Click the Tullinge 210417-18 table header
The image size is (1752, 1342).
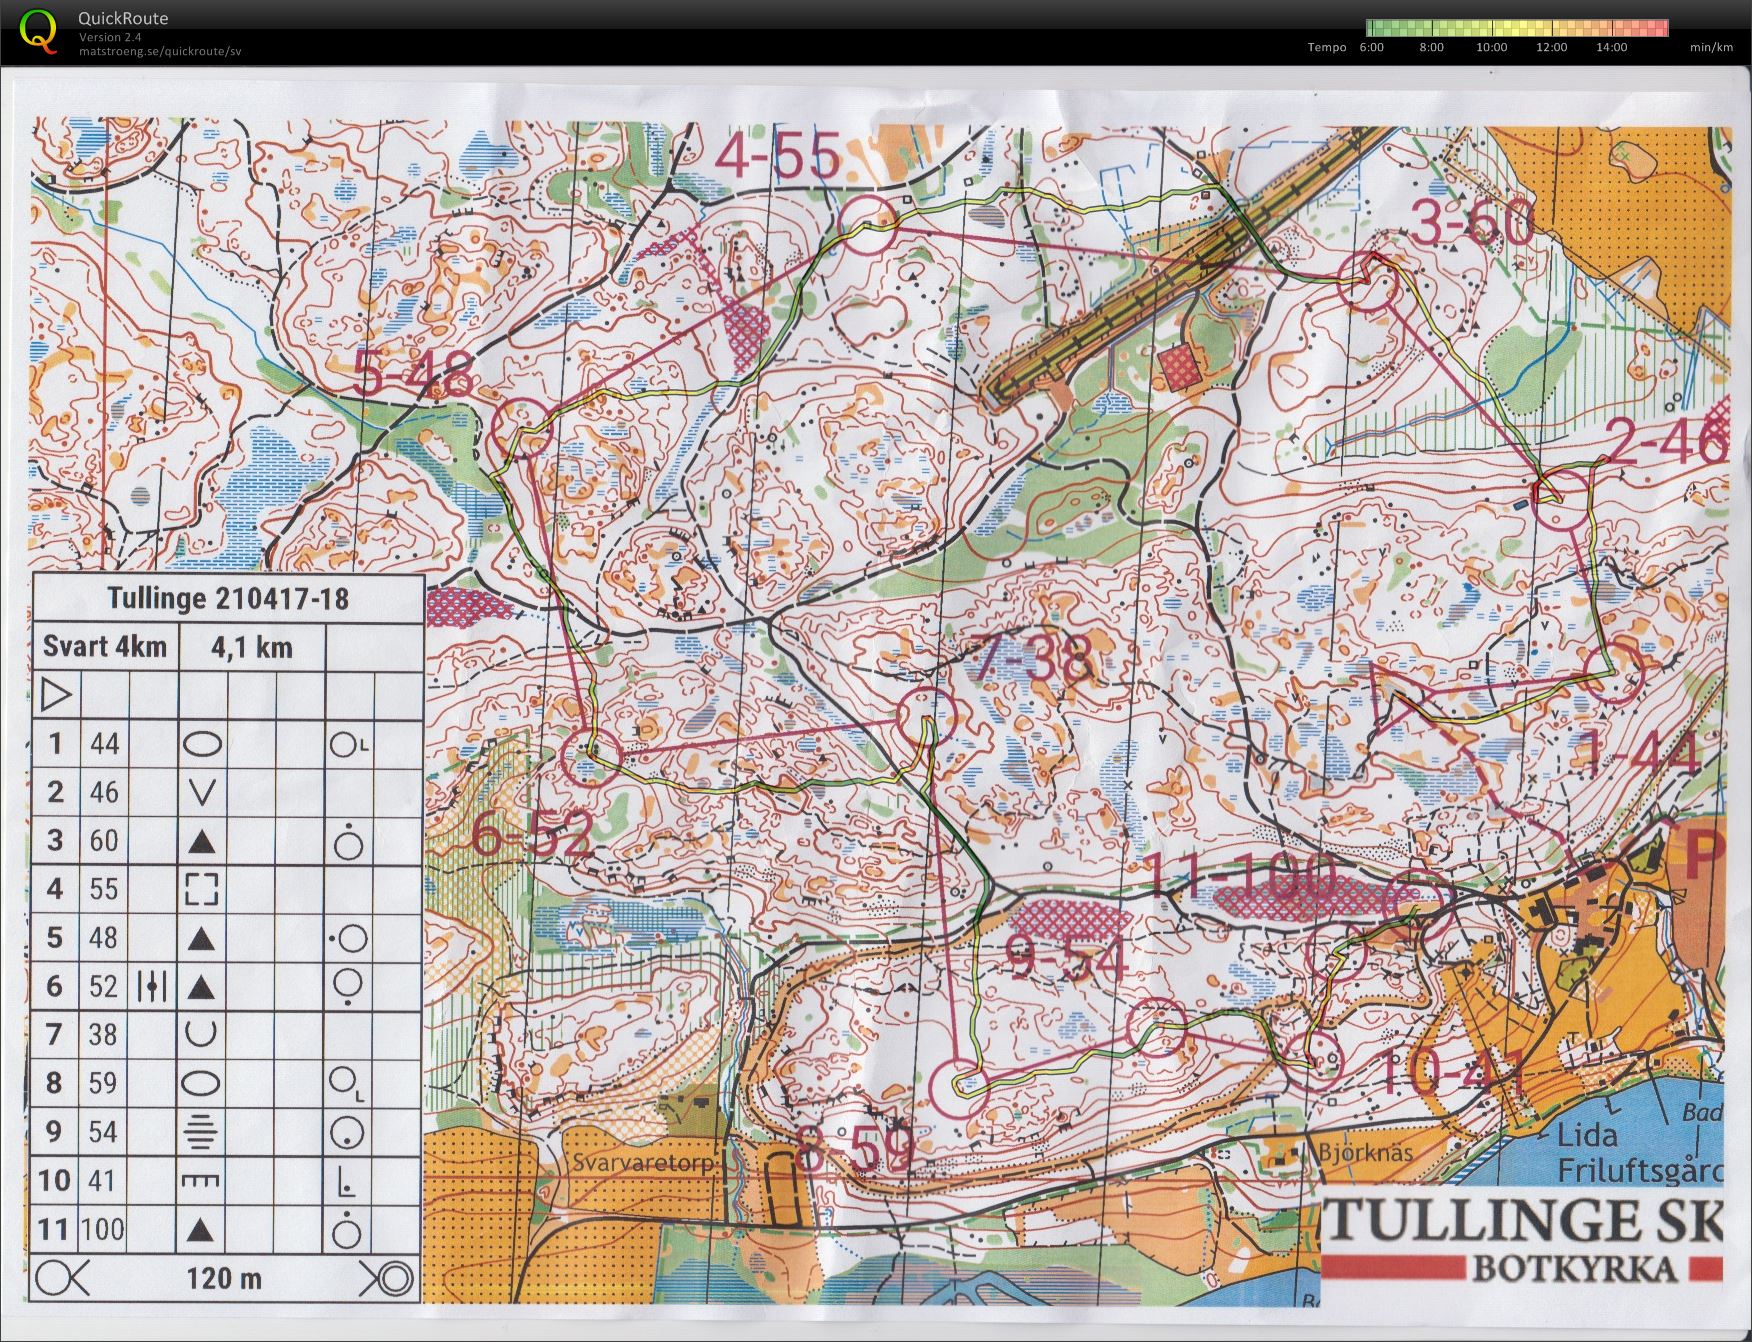tap(228, 598)
